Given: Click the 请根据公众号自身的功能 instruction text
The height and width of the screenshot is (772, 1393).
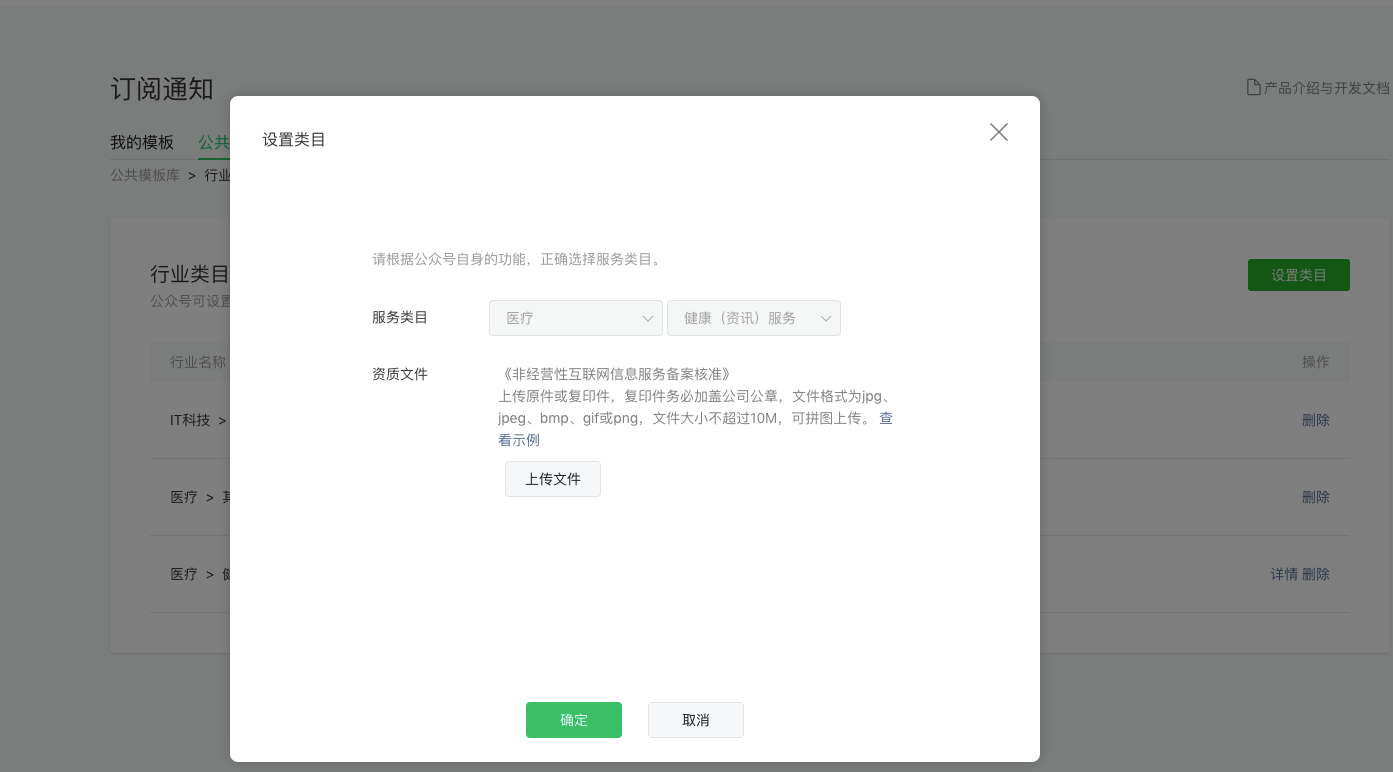Looking at the screenshot, I should pyautogui.click(x=516, y=259).
